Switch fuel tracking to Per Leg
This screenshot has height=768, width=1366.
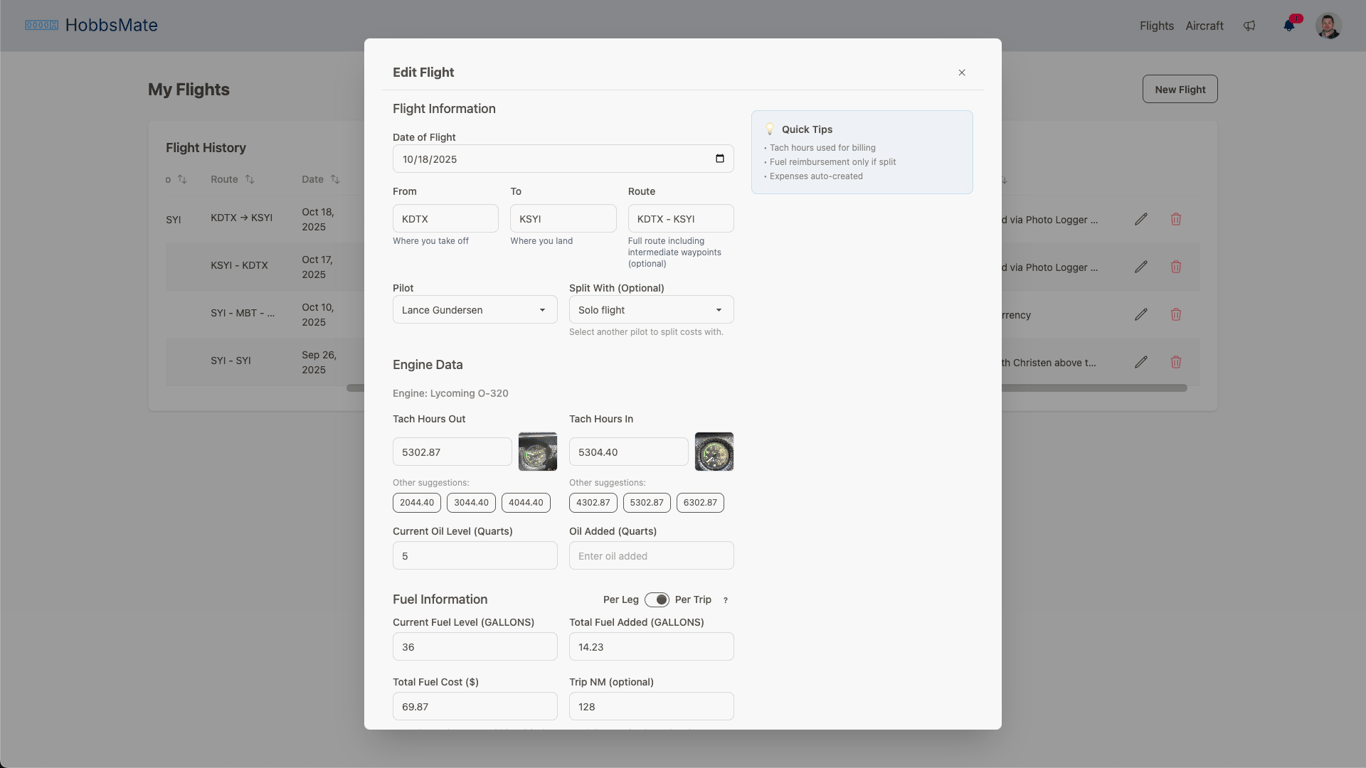pos(657,598)
